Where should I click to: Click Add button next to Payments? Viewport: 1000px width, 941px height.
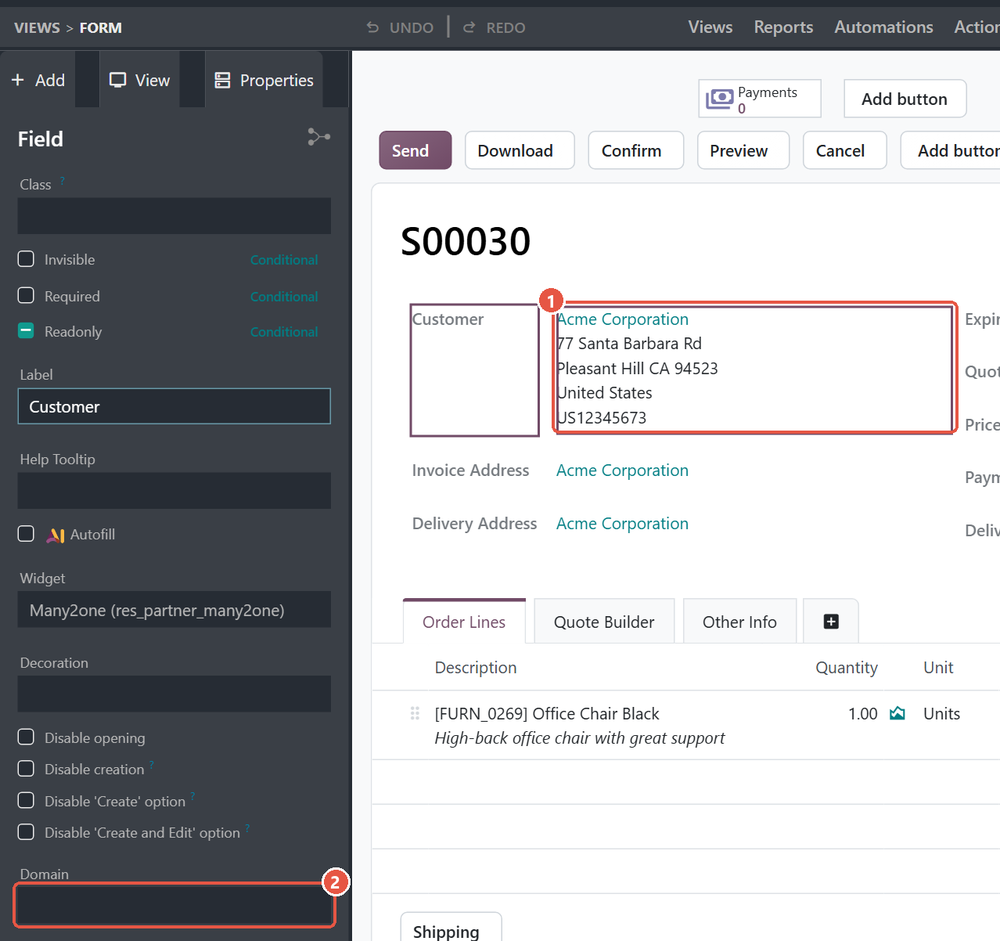904,99
